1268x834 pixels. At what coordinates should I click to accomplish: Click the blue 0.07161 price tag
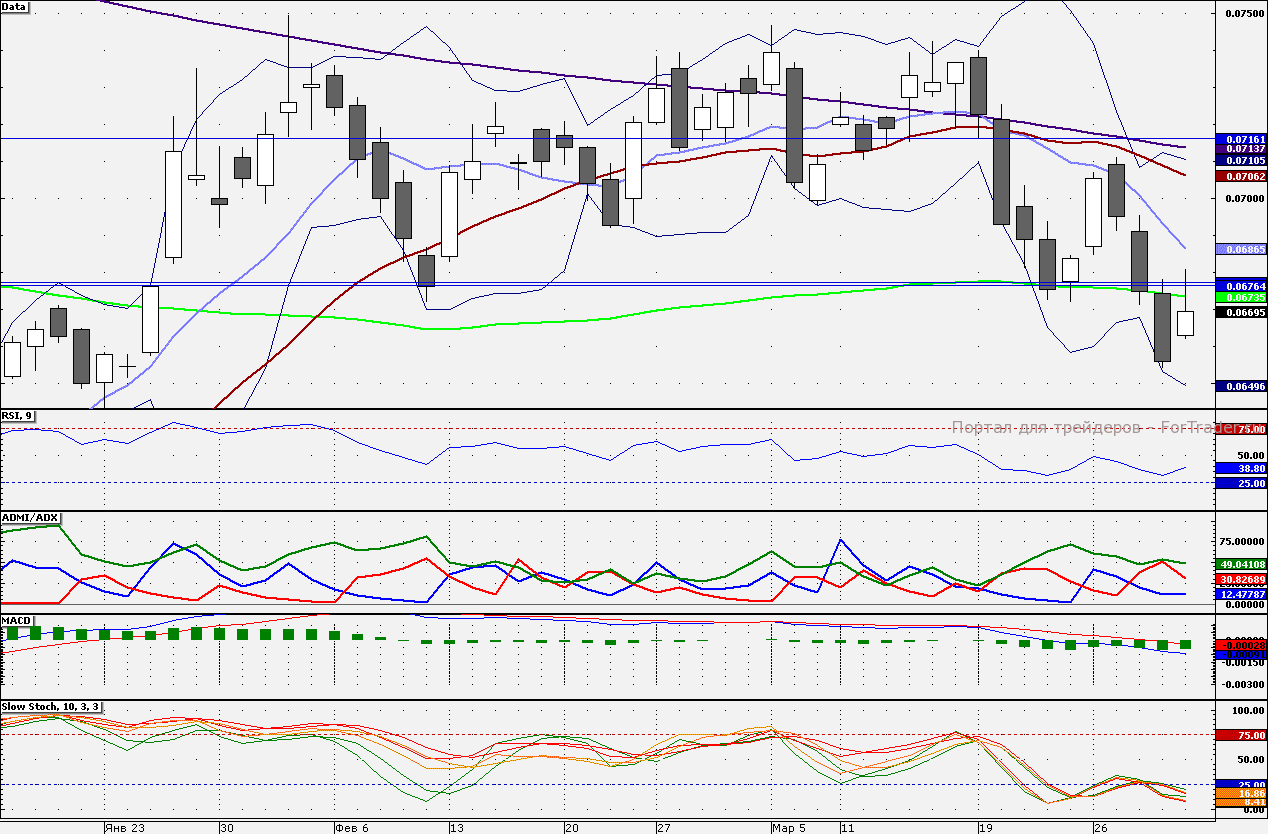(x=1239, y=138)
